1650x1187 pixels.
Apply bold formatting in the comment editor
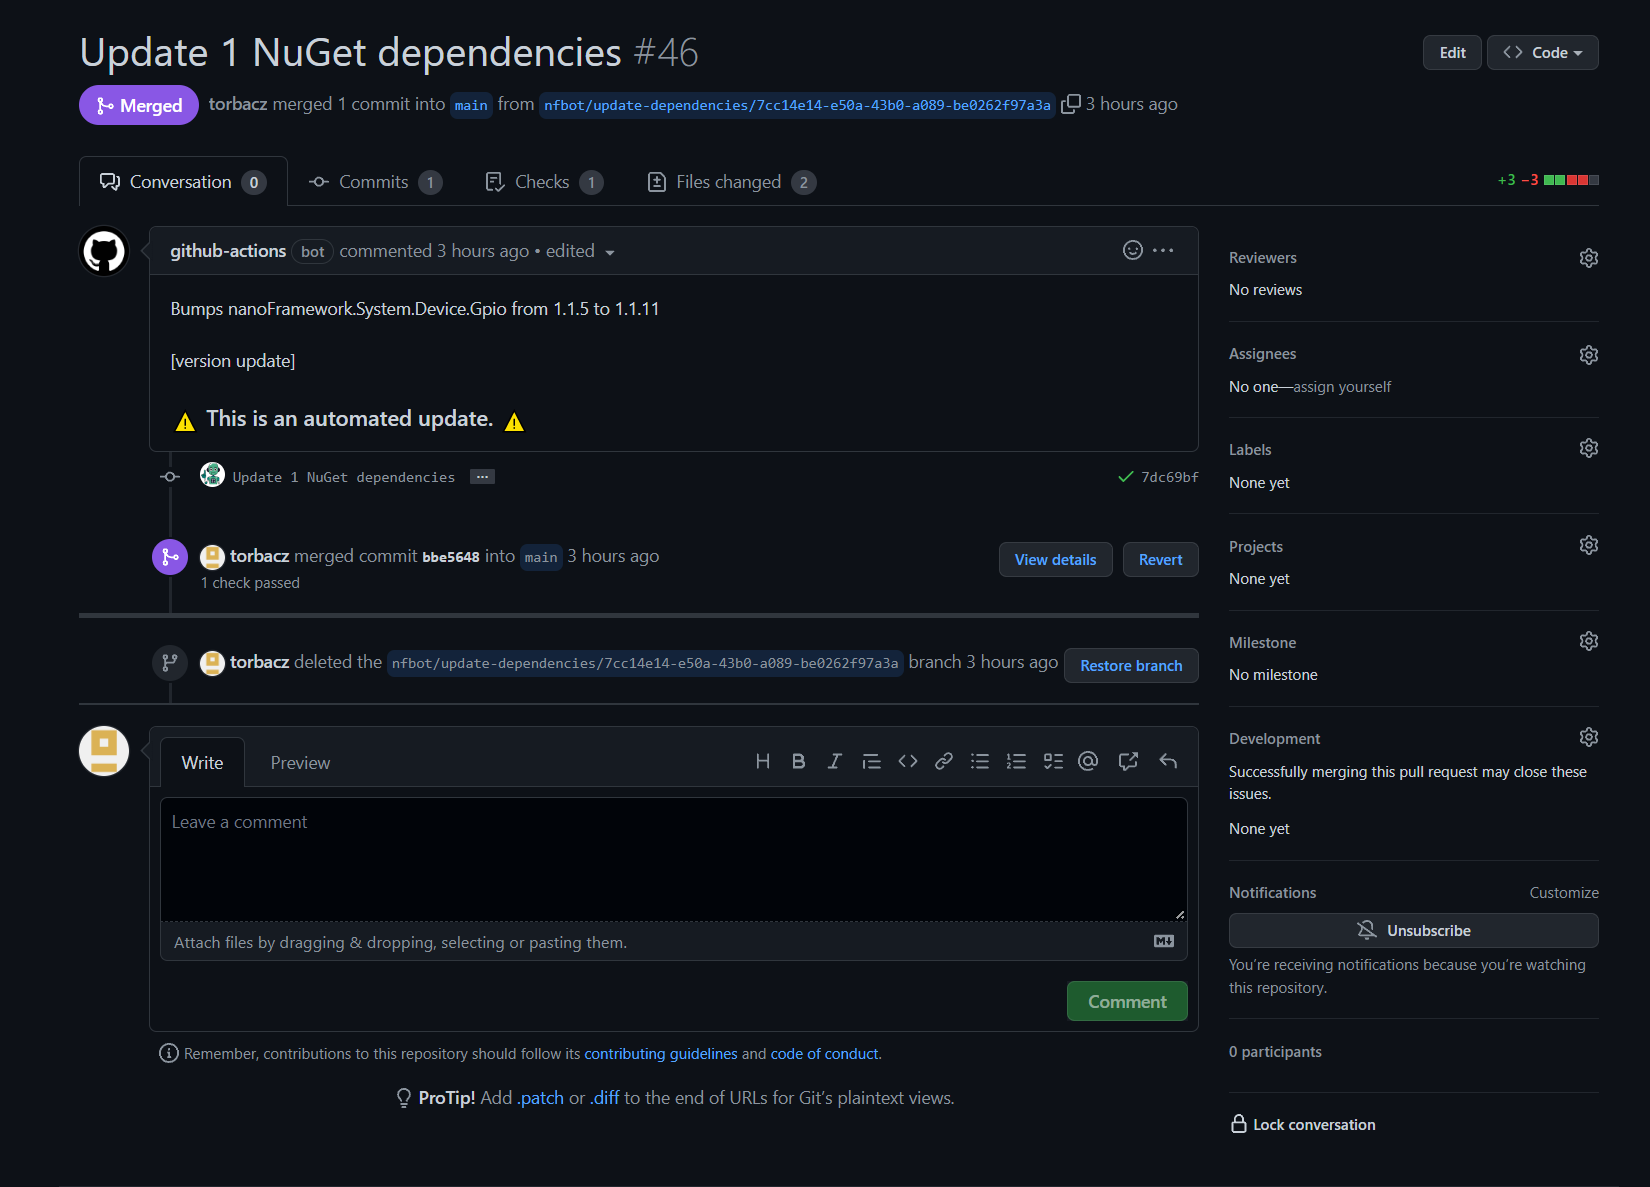(798, 760)
